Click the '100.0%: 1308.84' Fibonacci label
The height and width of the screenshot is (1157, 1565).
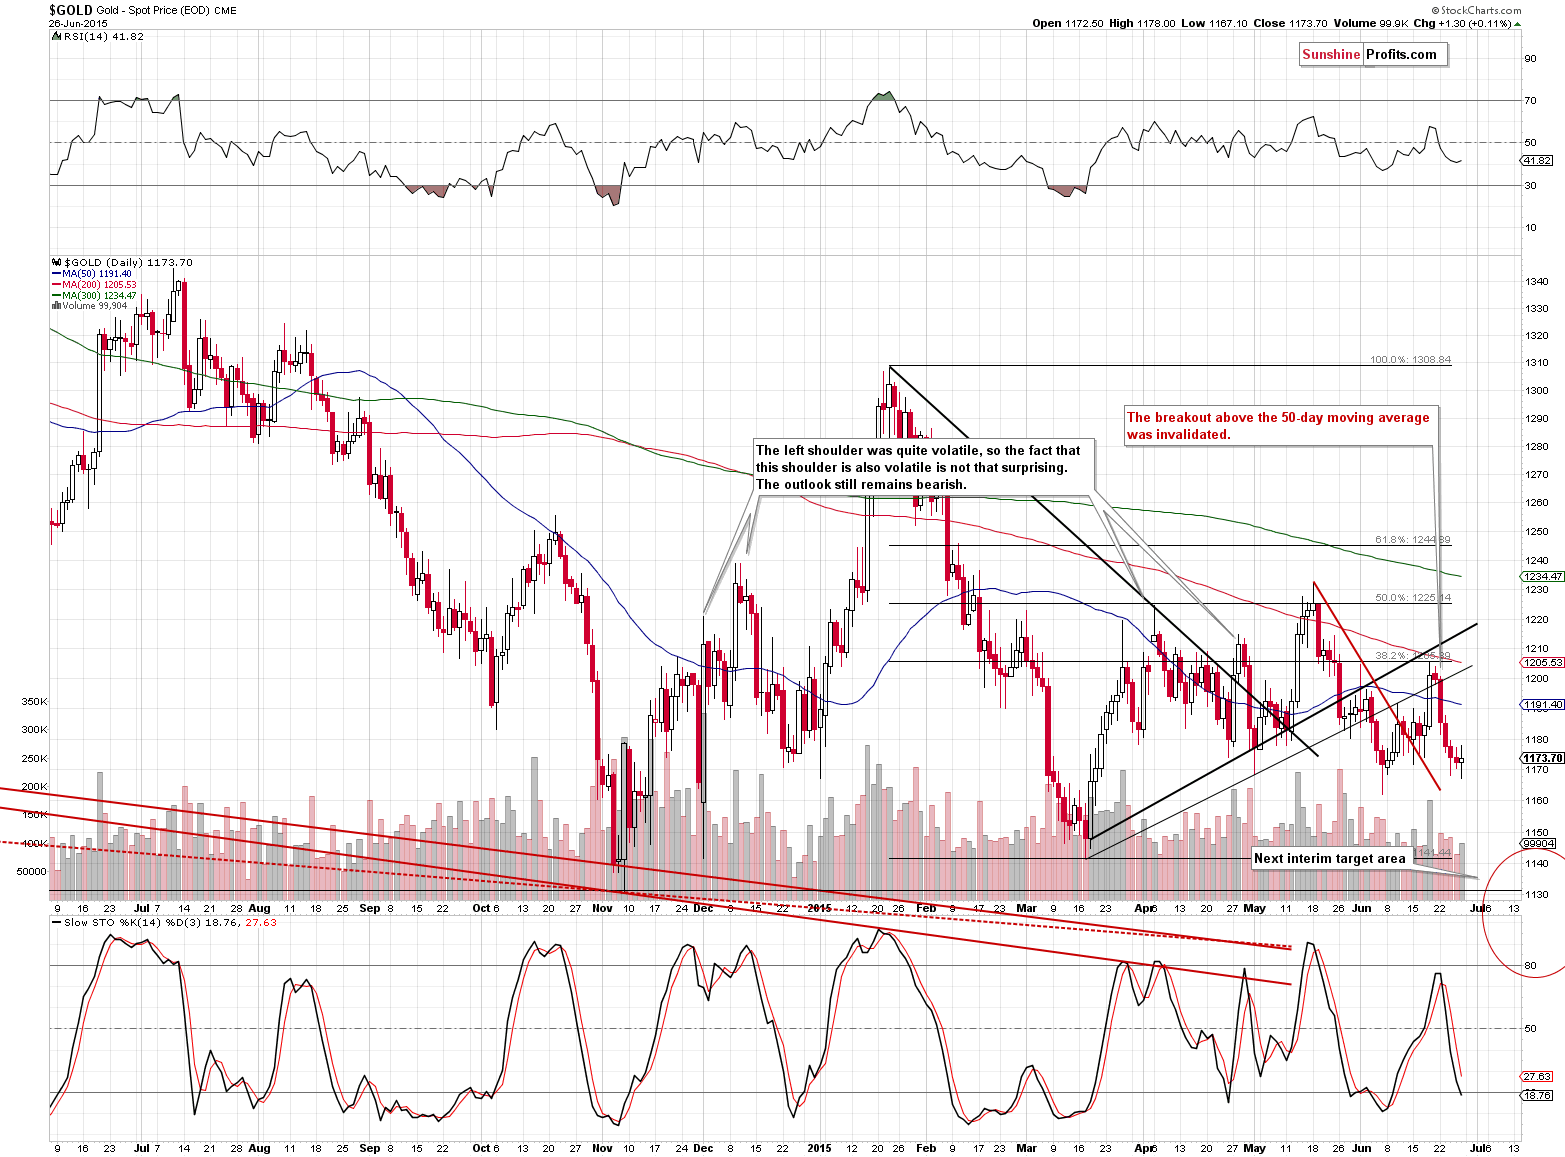pyautogui.click(x=1410, y=359)
